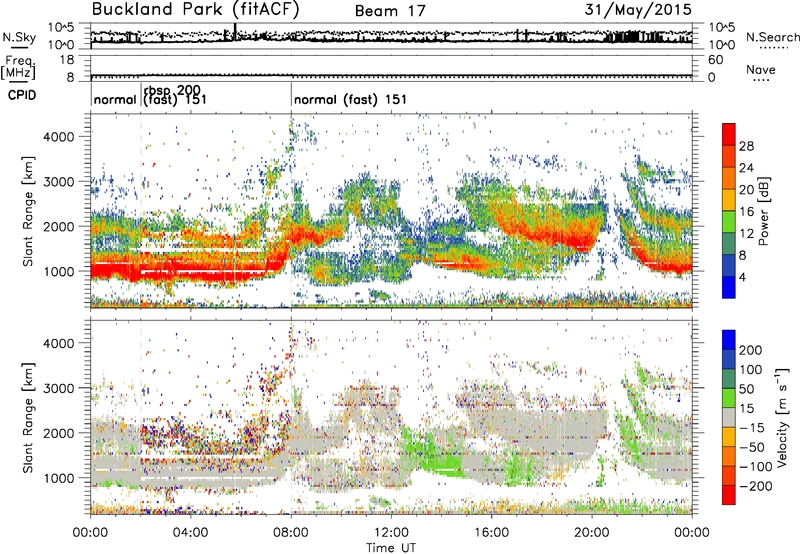800x554 pixels.
Task: Click the blue bottom of the Power colorbar
Action: pos(729,287)
